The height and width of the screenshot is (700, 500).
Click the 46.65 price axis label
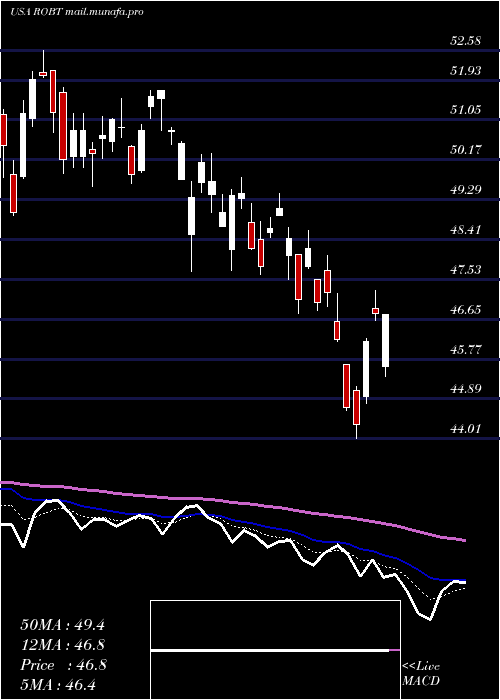point(465,310)
